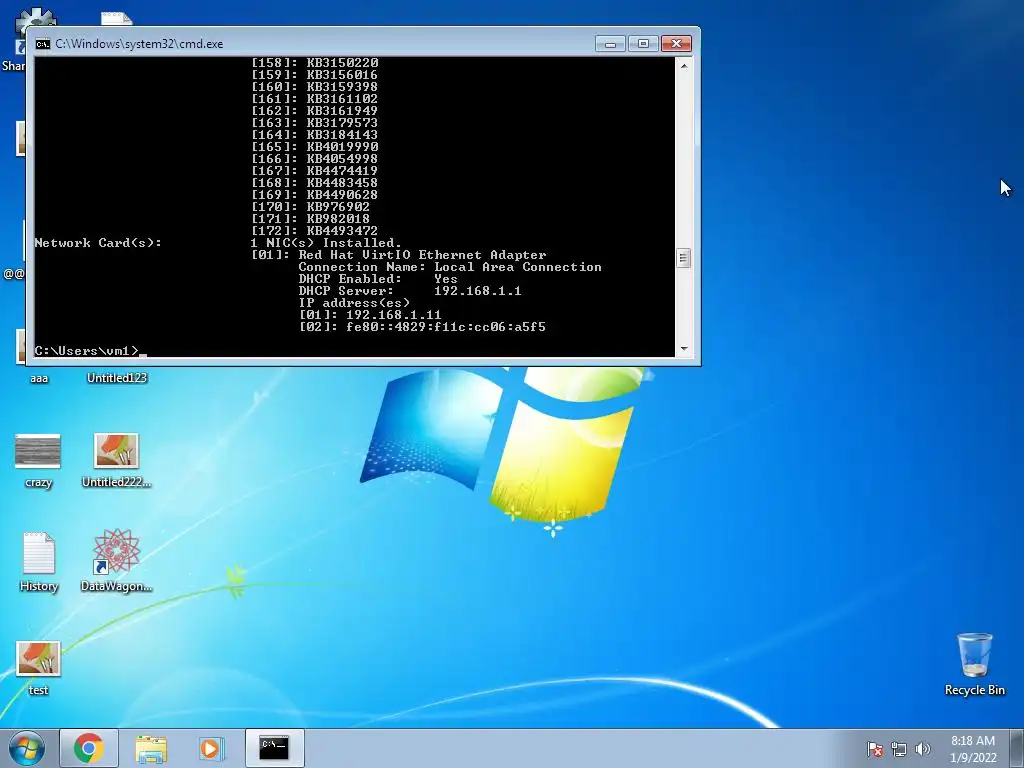This screenshot has width=1024, height=768.
Task: Click the KB4019990 hotfix entry
Action: tap(314, 146)
